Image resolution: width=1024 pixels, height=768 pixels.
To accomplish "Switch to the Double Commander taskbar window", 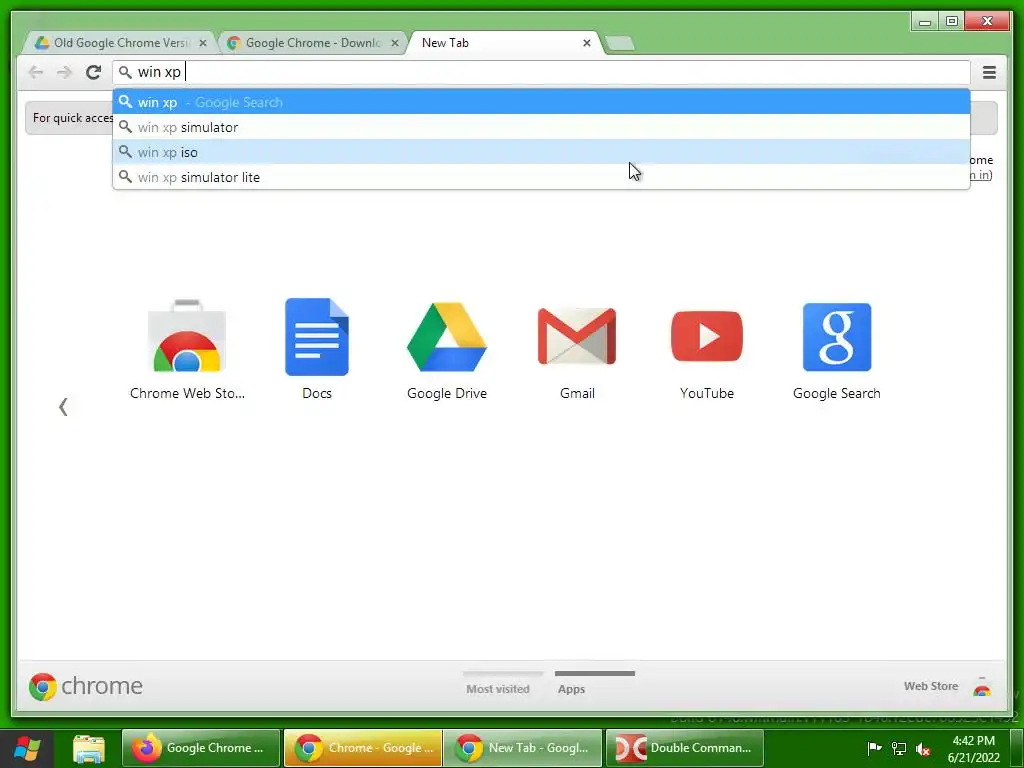I will click(684, 748).
